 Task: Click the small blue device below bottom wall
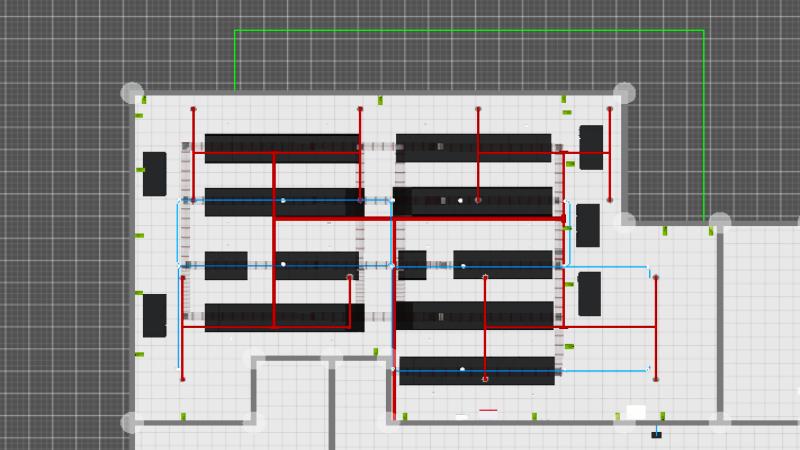[x=656, y=434]
